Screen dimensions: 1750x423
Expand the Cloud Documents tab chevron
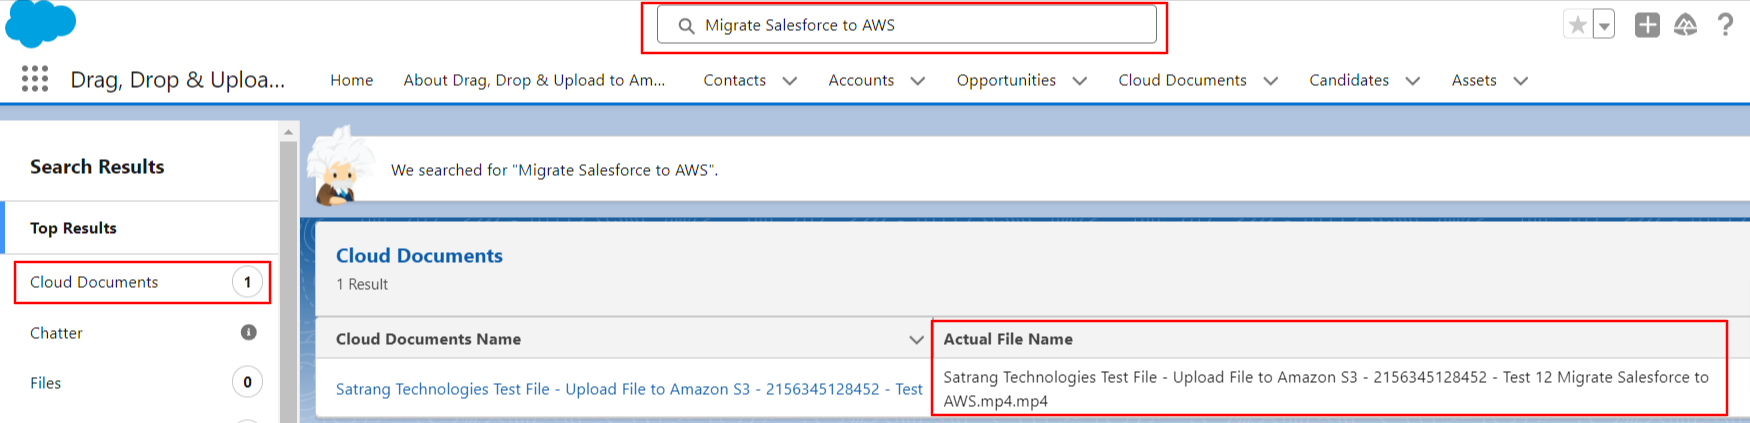tap(1271, 81)
